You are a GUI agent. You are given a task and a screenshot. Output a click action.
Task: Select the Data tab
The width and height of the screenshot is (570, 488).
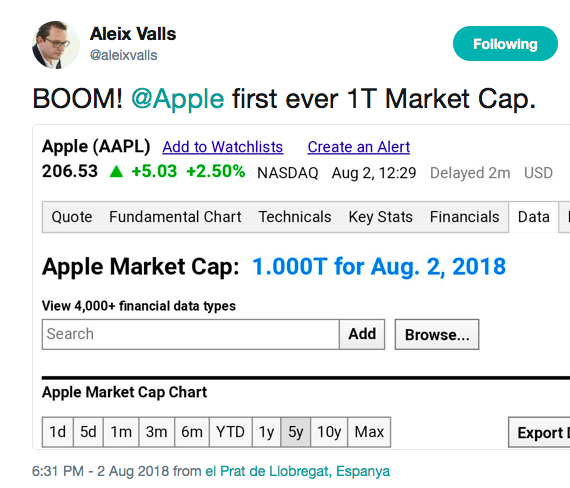click(534, 217)
